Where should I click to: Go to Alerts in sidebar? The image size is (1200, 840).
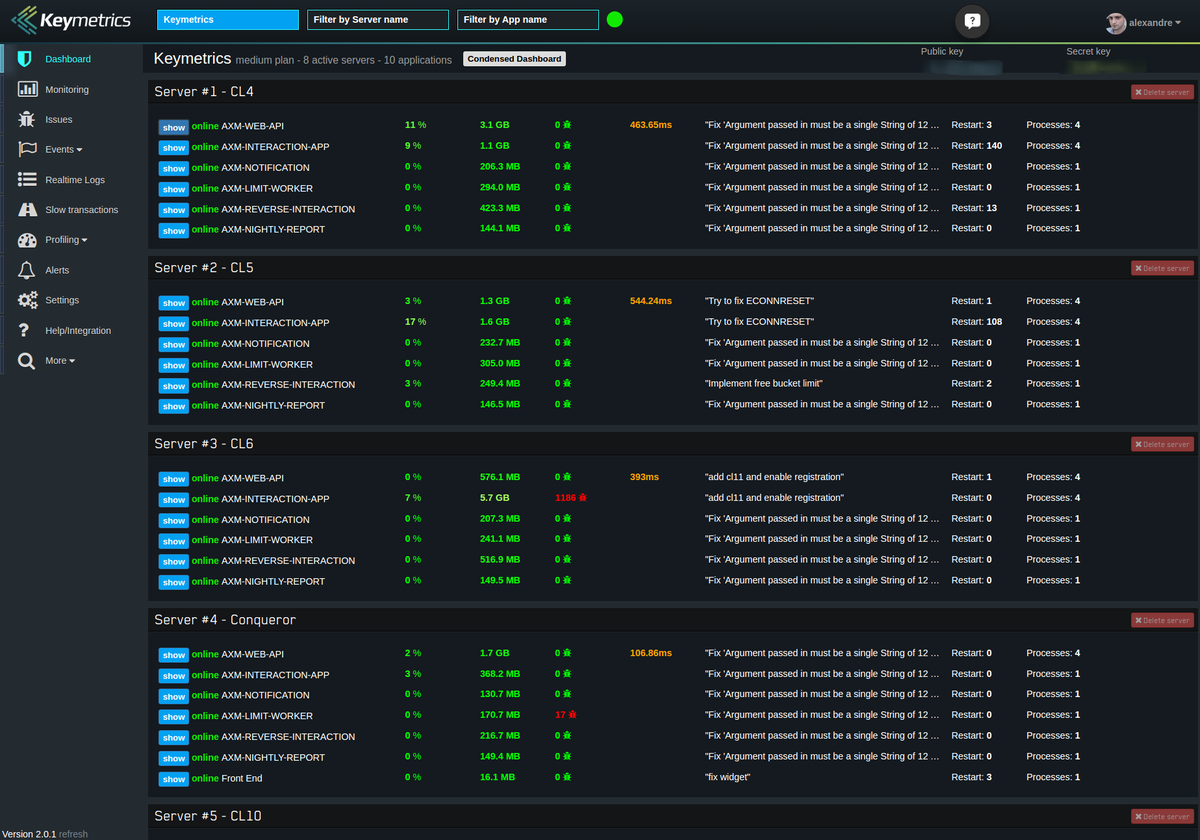57,270
